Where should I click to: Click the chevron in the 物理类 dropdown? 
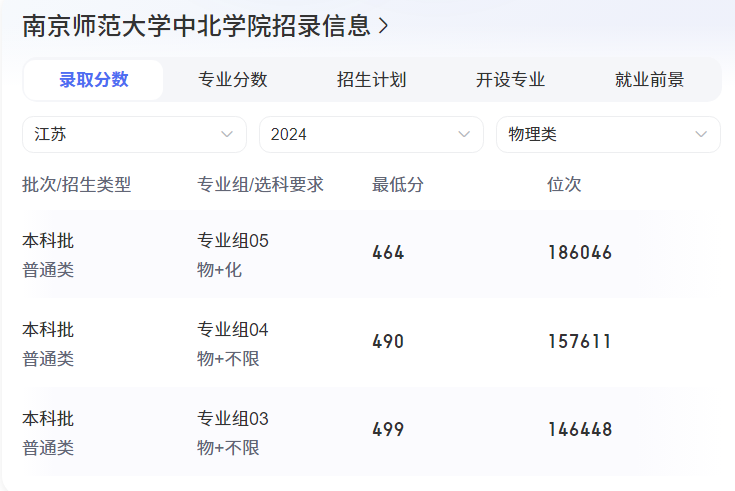pyautogui.click(x=701, y=135)
